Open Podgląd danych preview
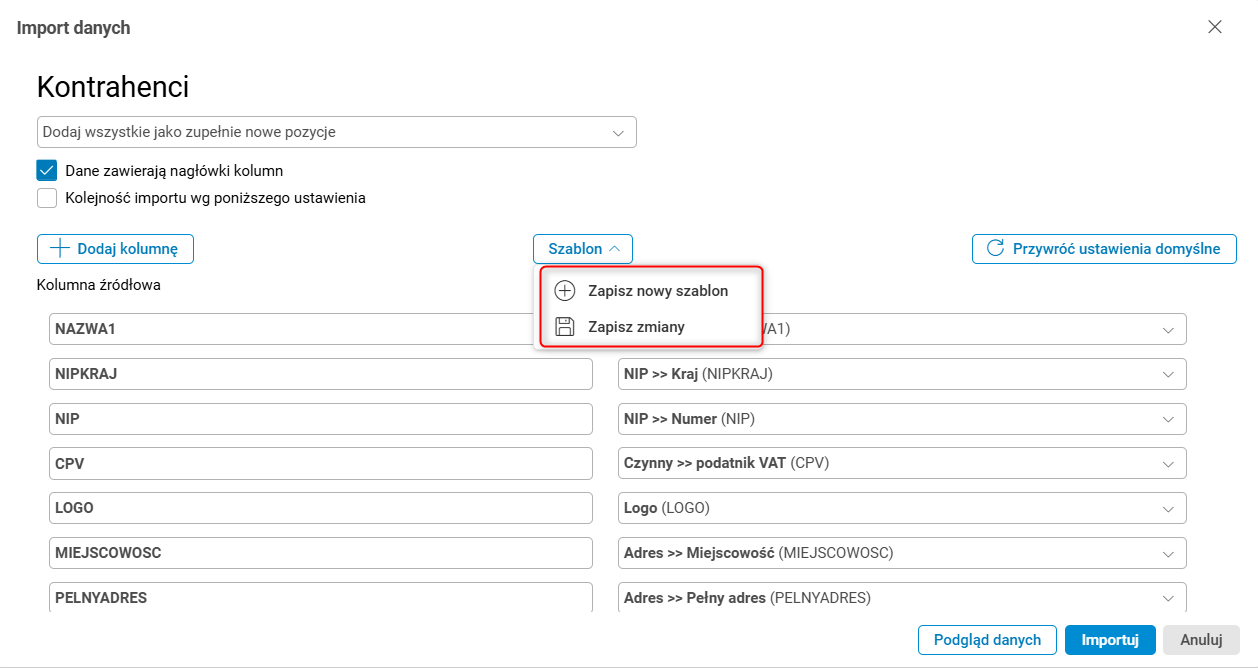 pos(987,640)
